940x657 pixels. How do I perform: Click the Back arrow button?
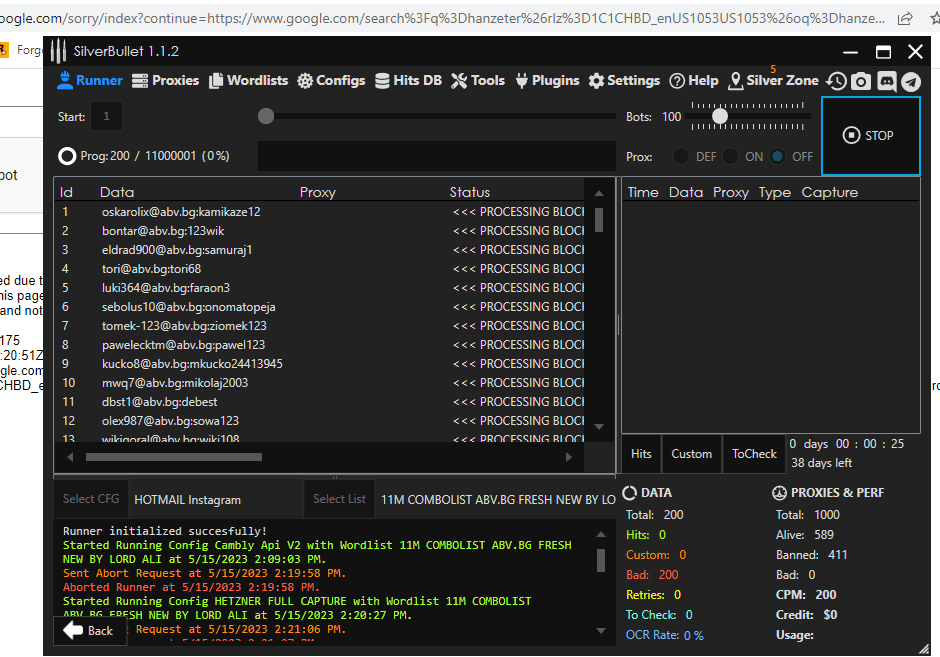89,631
